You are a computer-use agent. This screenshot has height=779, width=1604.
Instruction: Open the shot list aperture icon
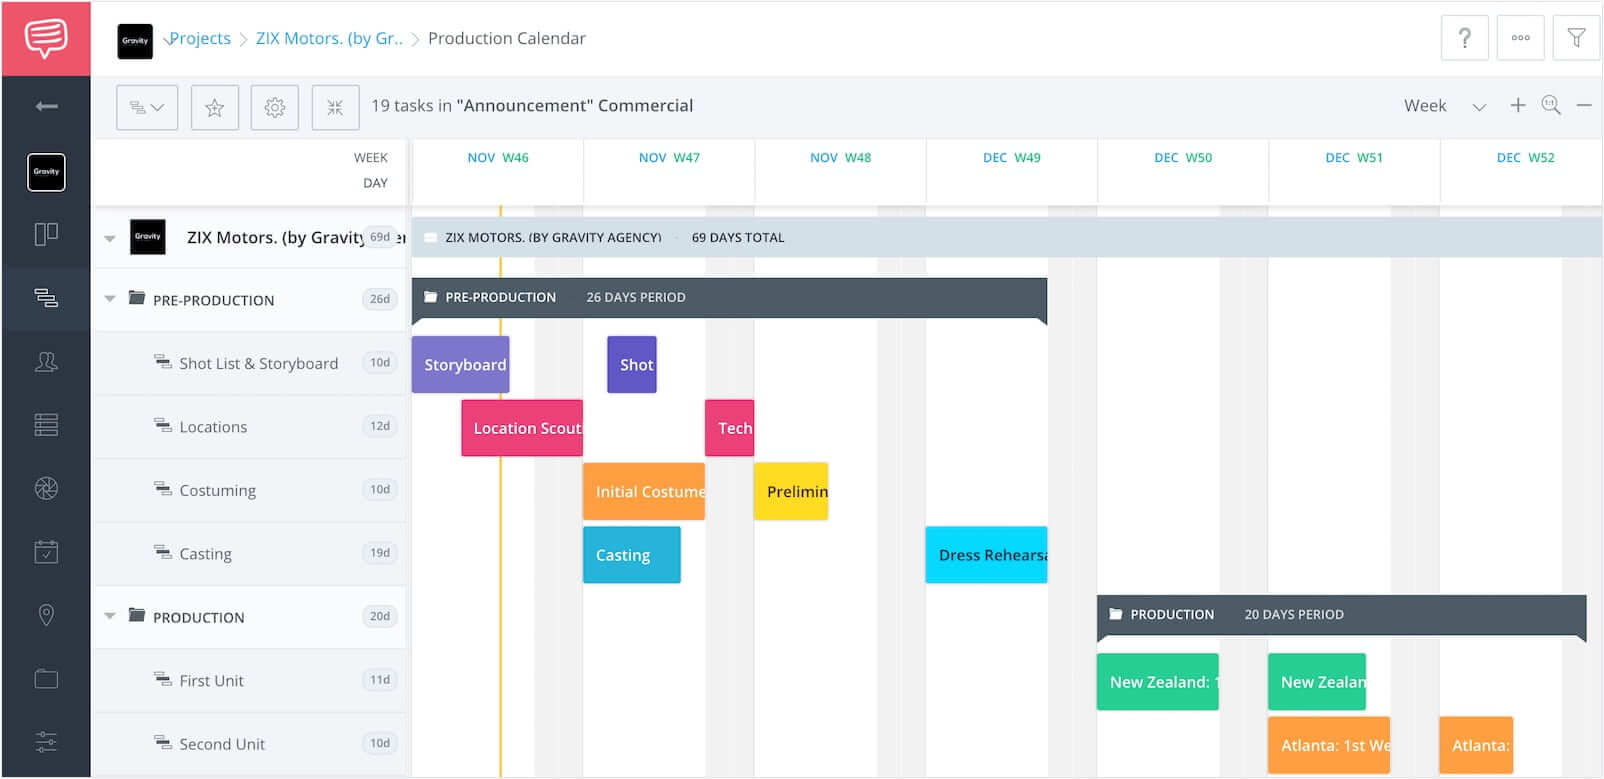pos(46,488)
